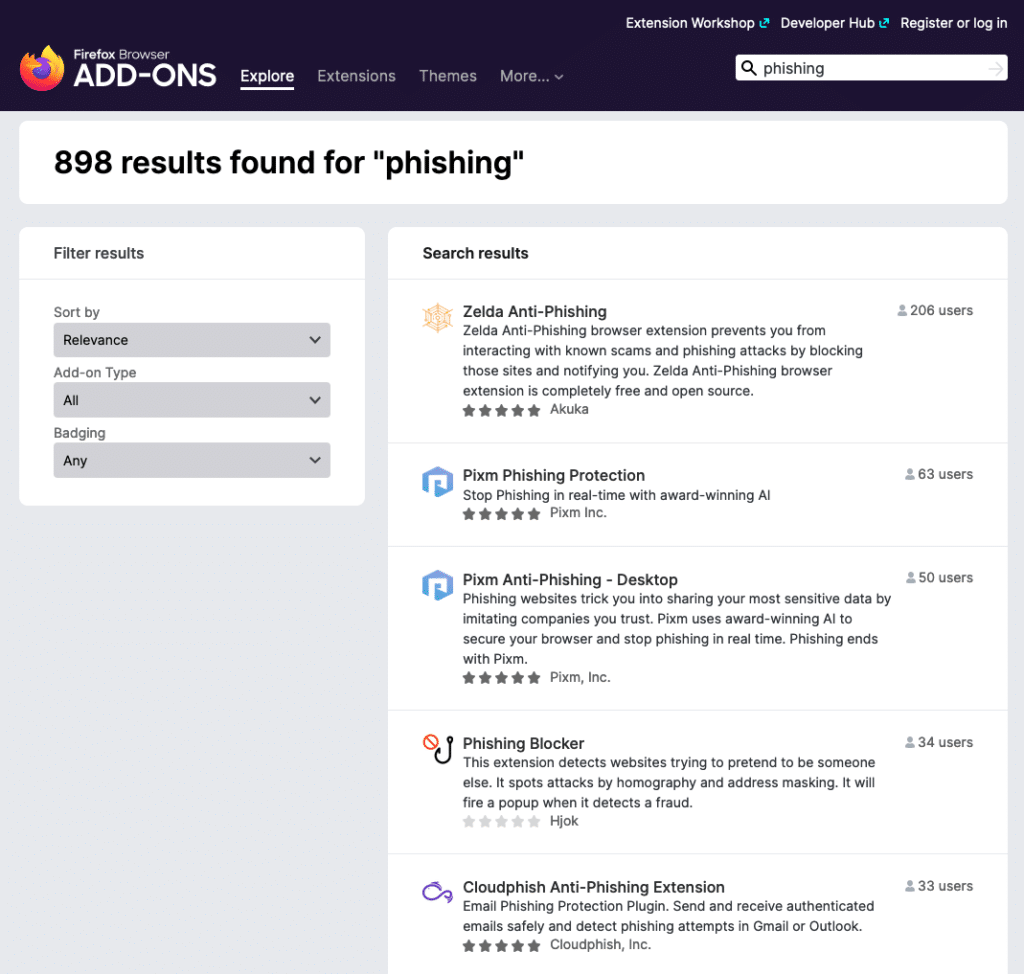Open Phishing Blocker result title
Screen dimensions: 1024x974
(x=523, y=743)
